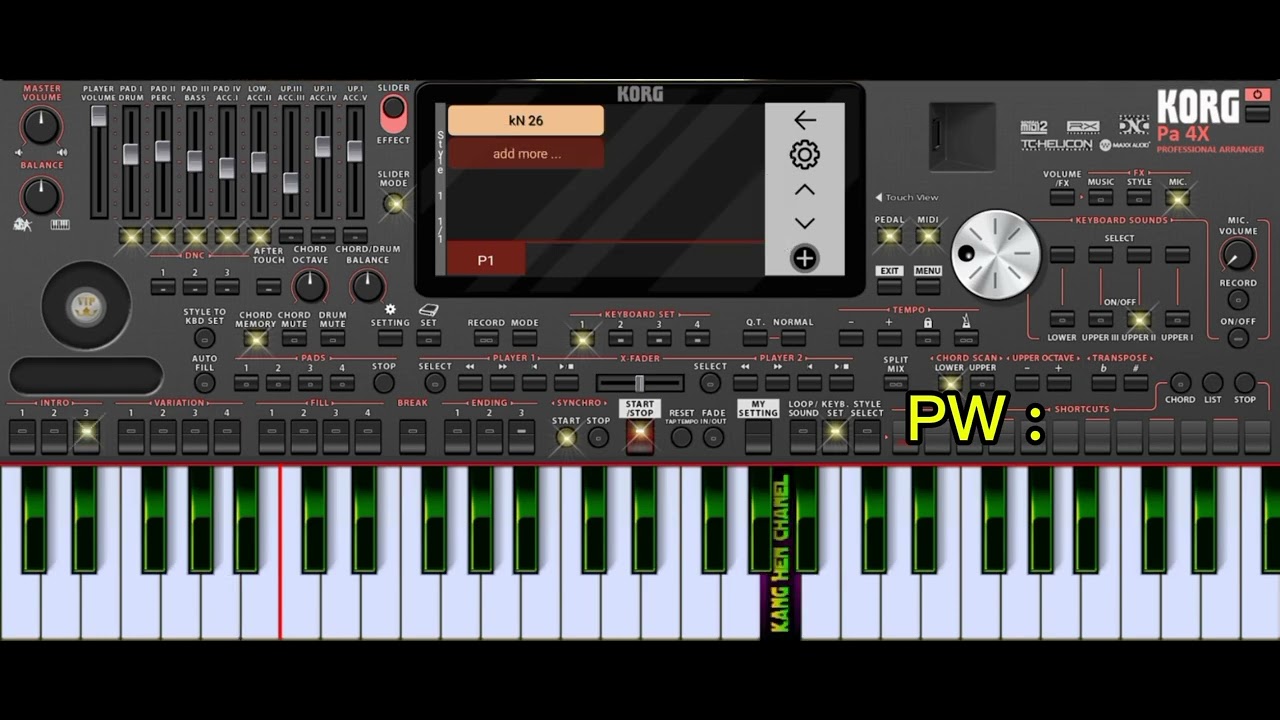Image resolution: width=1280 pixels, height=720 pixels.
Task: Click the X-Fader crossfade handle
Action: (640, 383)
